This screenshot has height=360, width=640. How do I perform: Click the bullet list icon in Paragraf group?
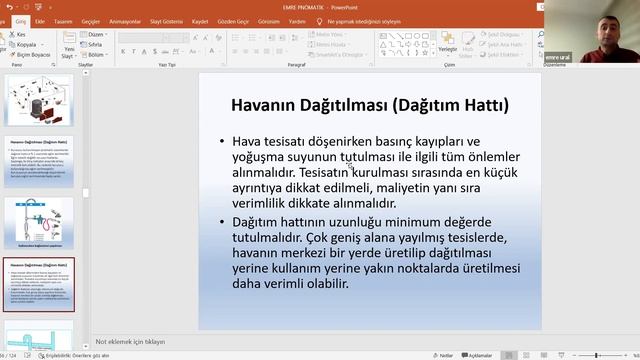pos(236,38)
